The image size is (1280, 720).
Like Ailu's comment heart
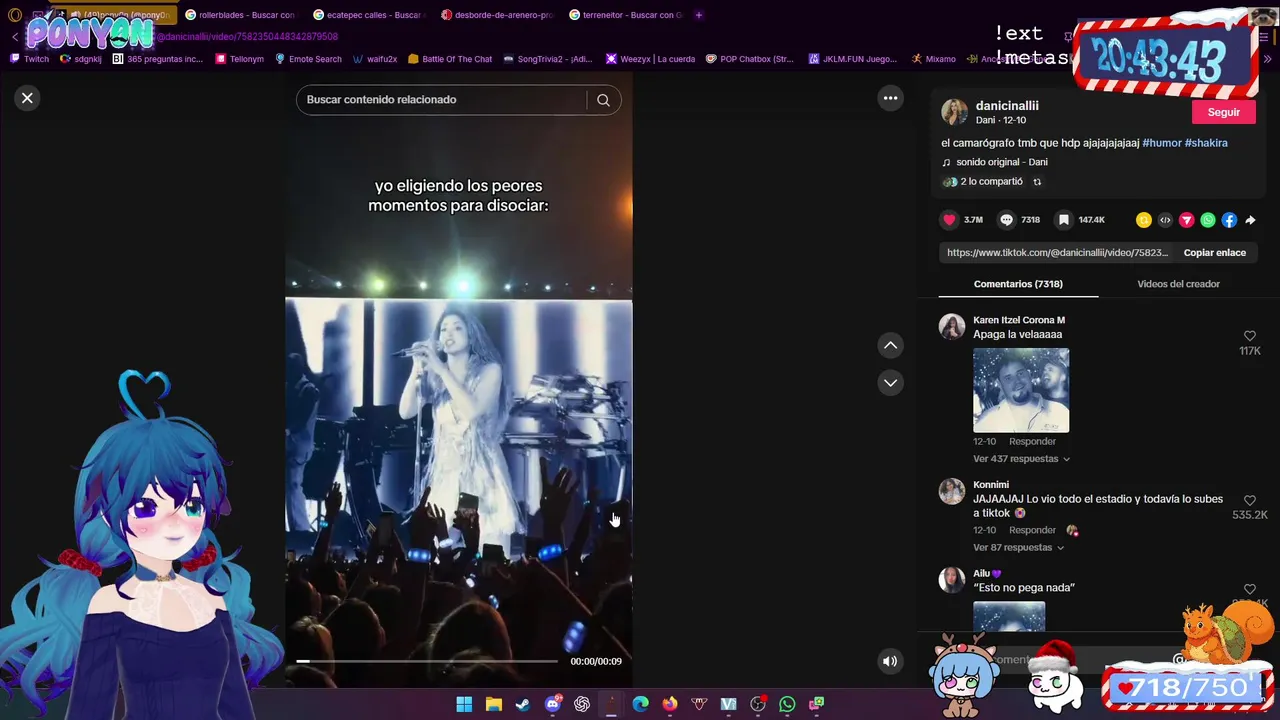pyautogui.click(x=1249, y=590)
